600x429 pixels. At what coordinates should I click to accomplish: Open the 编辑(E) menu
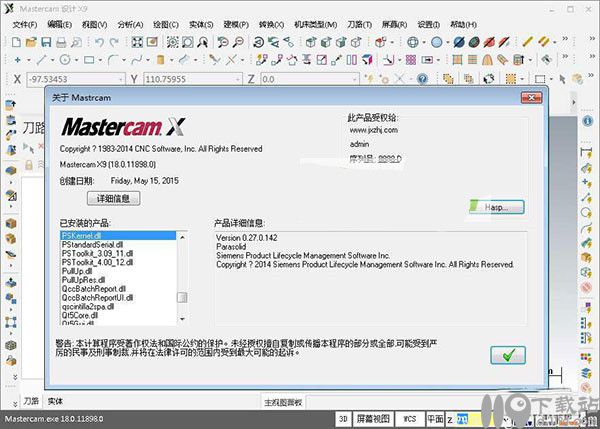click(59, 24)
